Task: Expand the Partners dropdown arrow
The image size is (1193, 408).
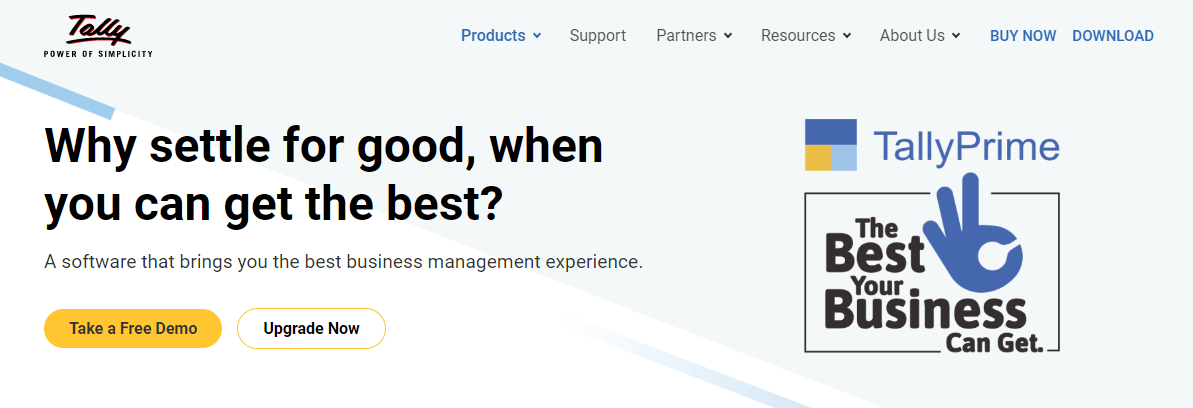Action: coord(728,36)
